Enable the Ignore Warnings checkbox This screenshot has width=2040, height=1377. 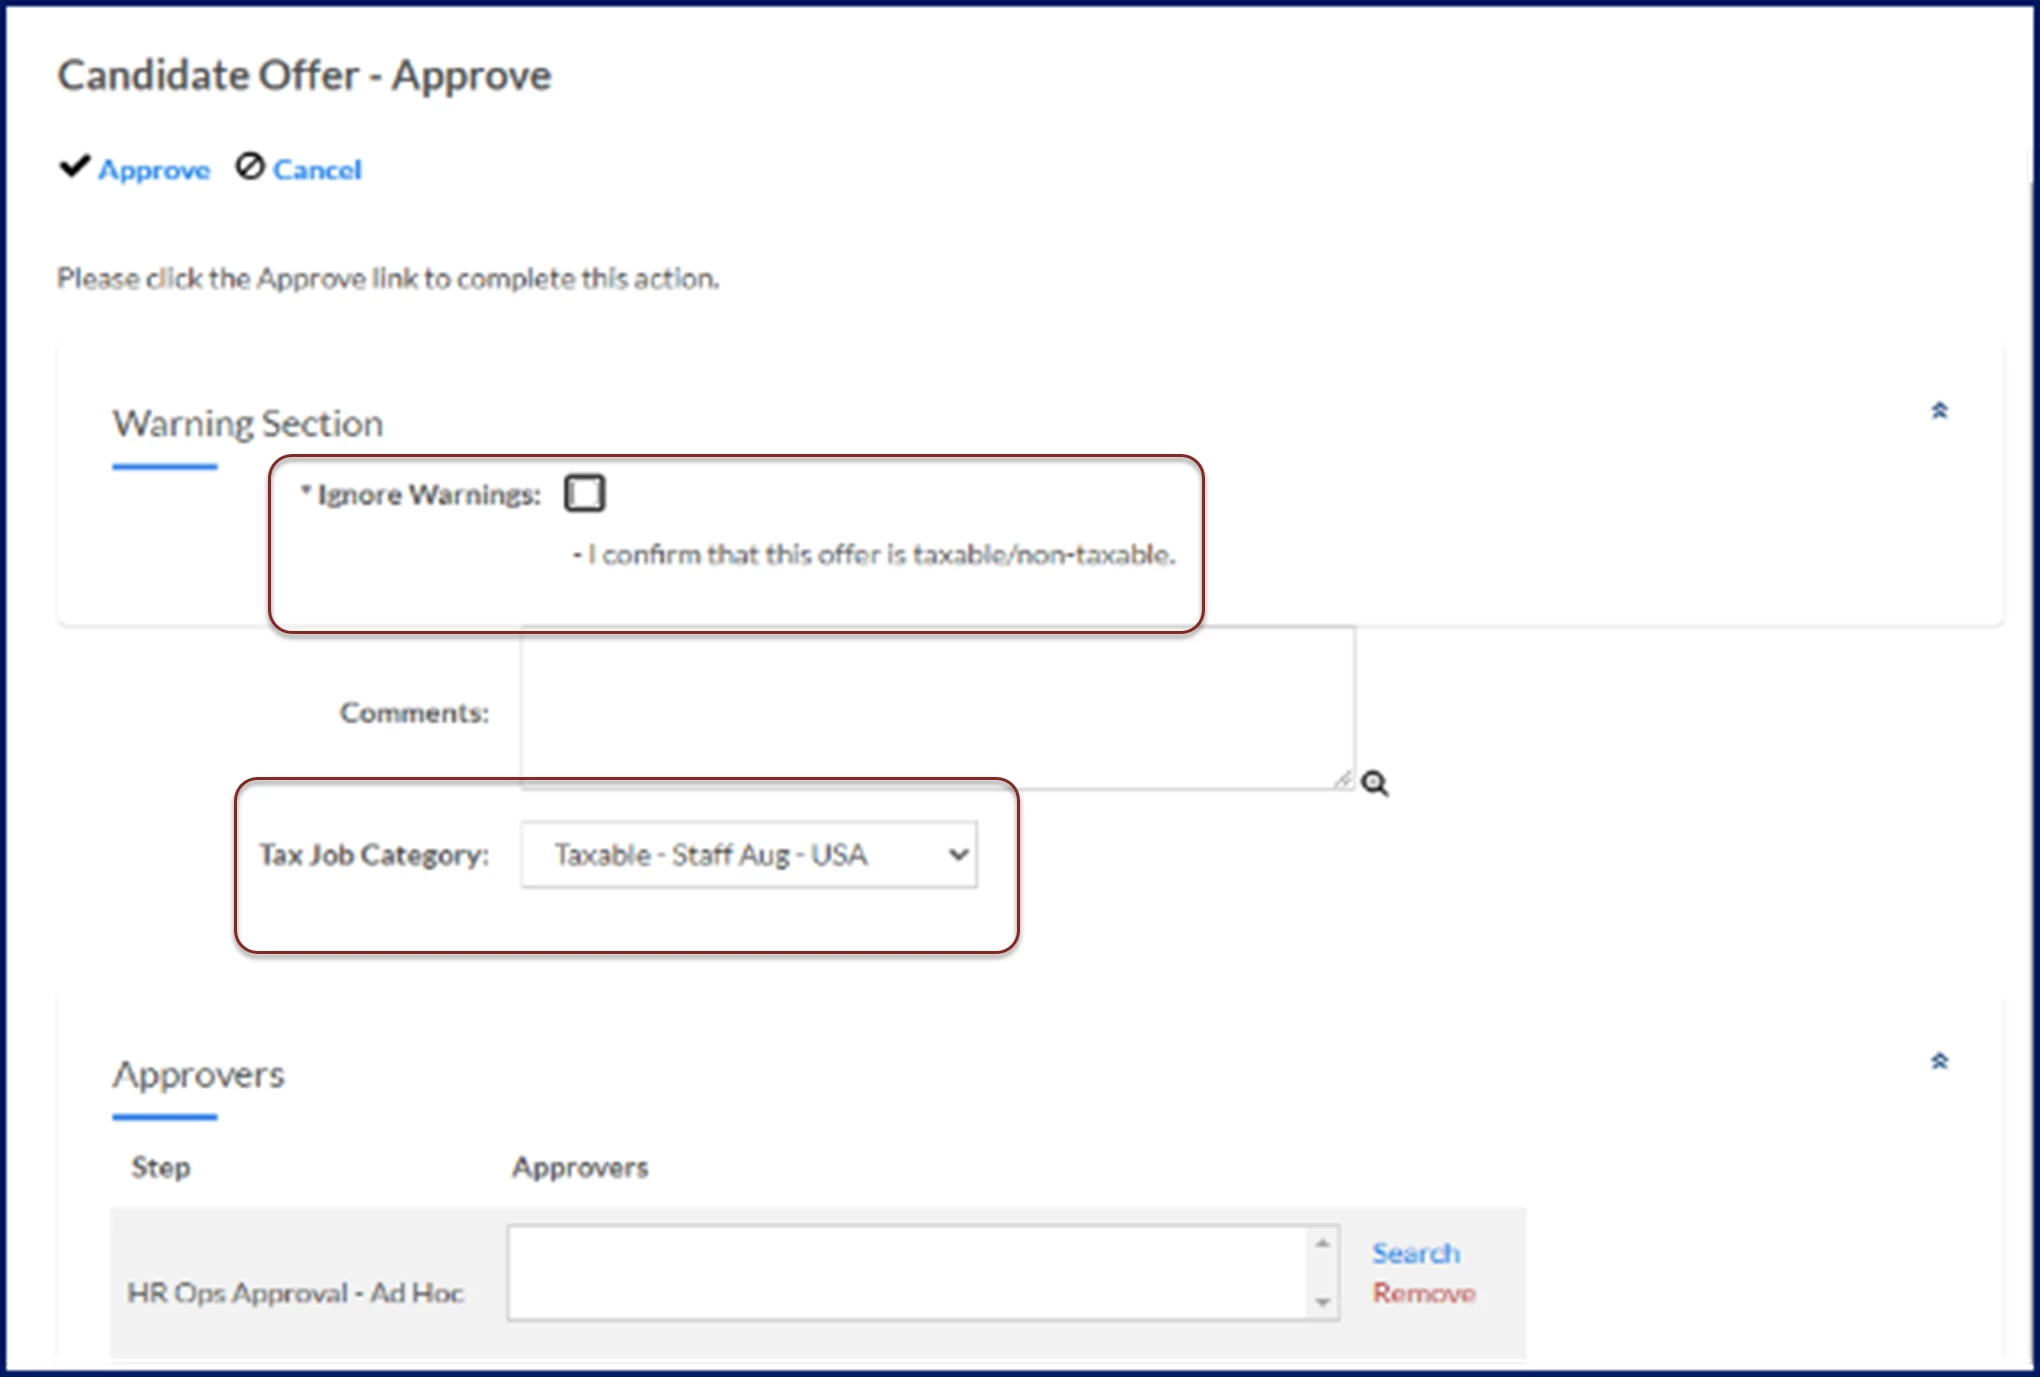pos(585,493)
